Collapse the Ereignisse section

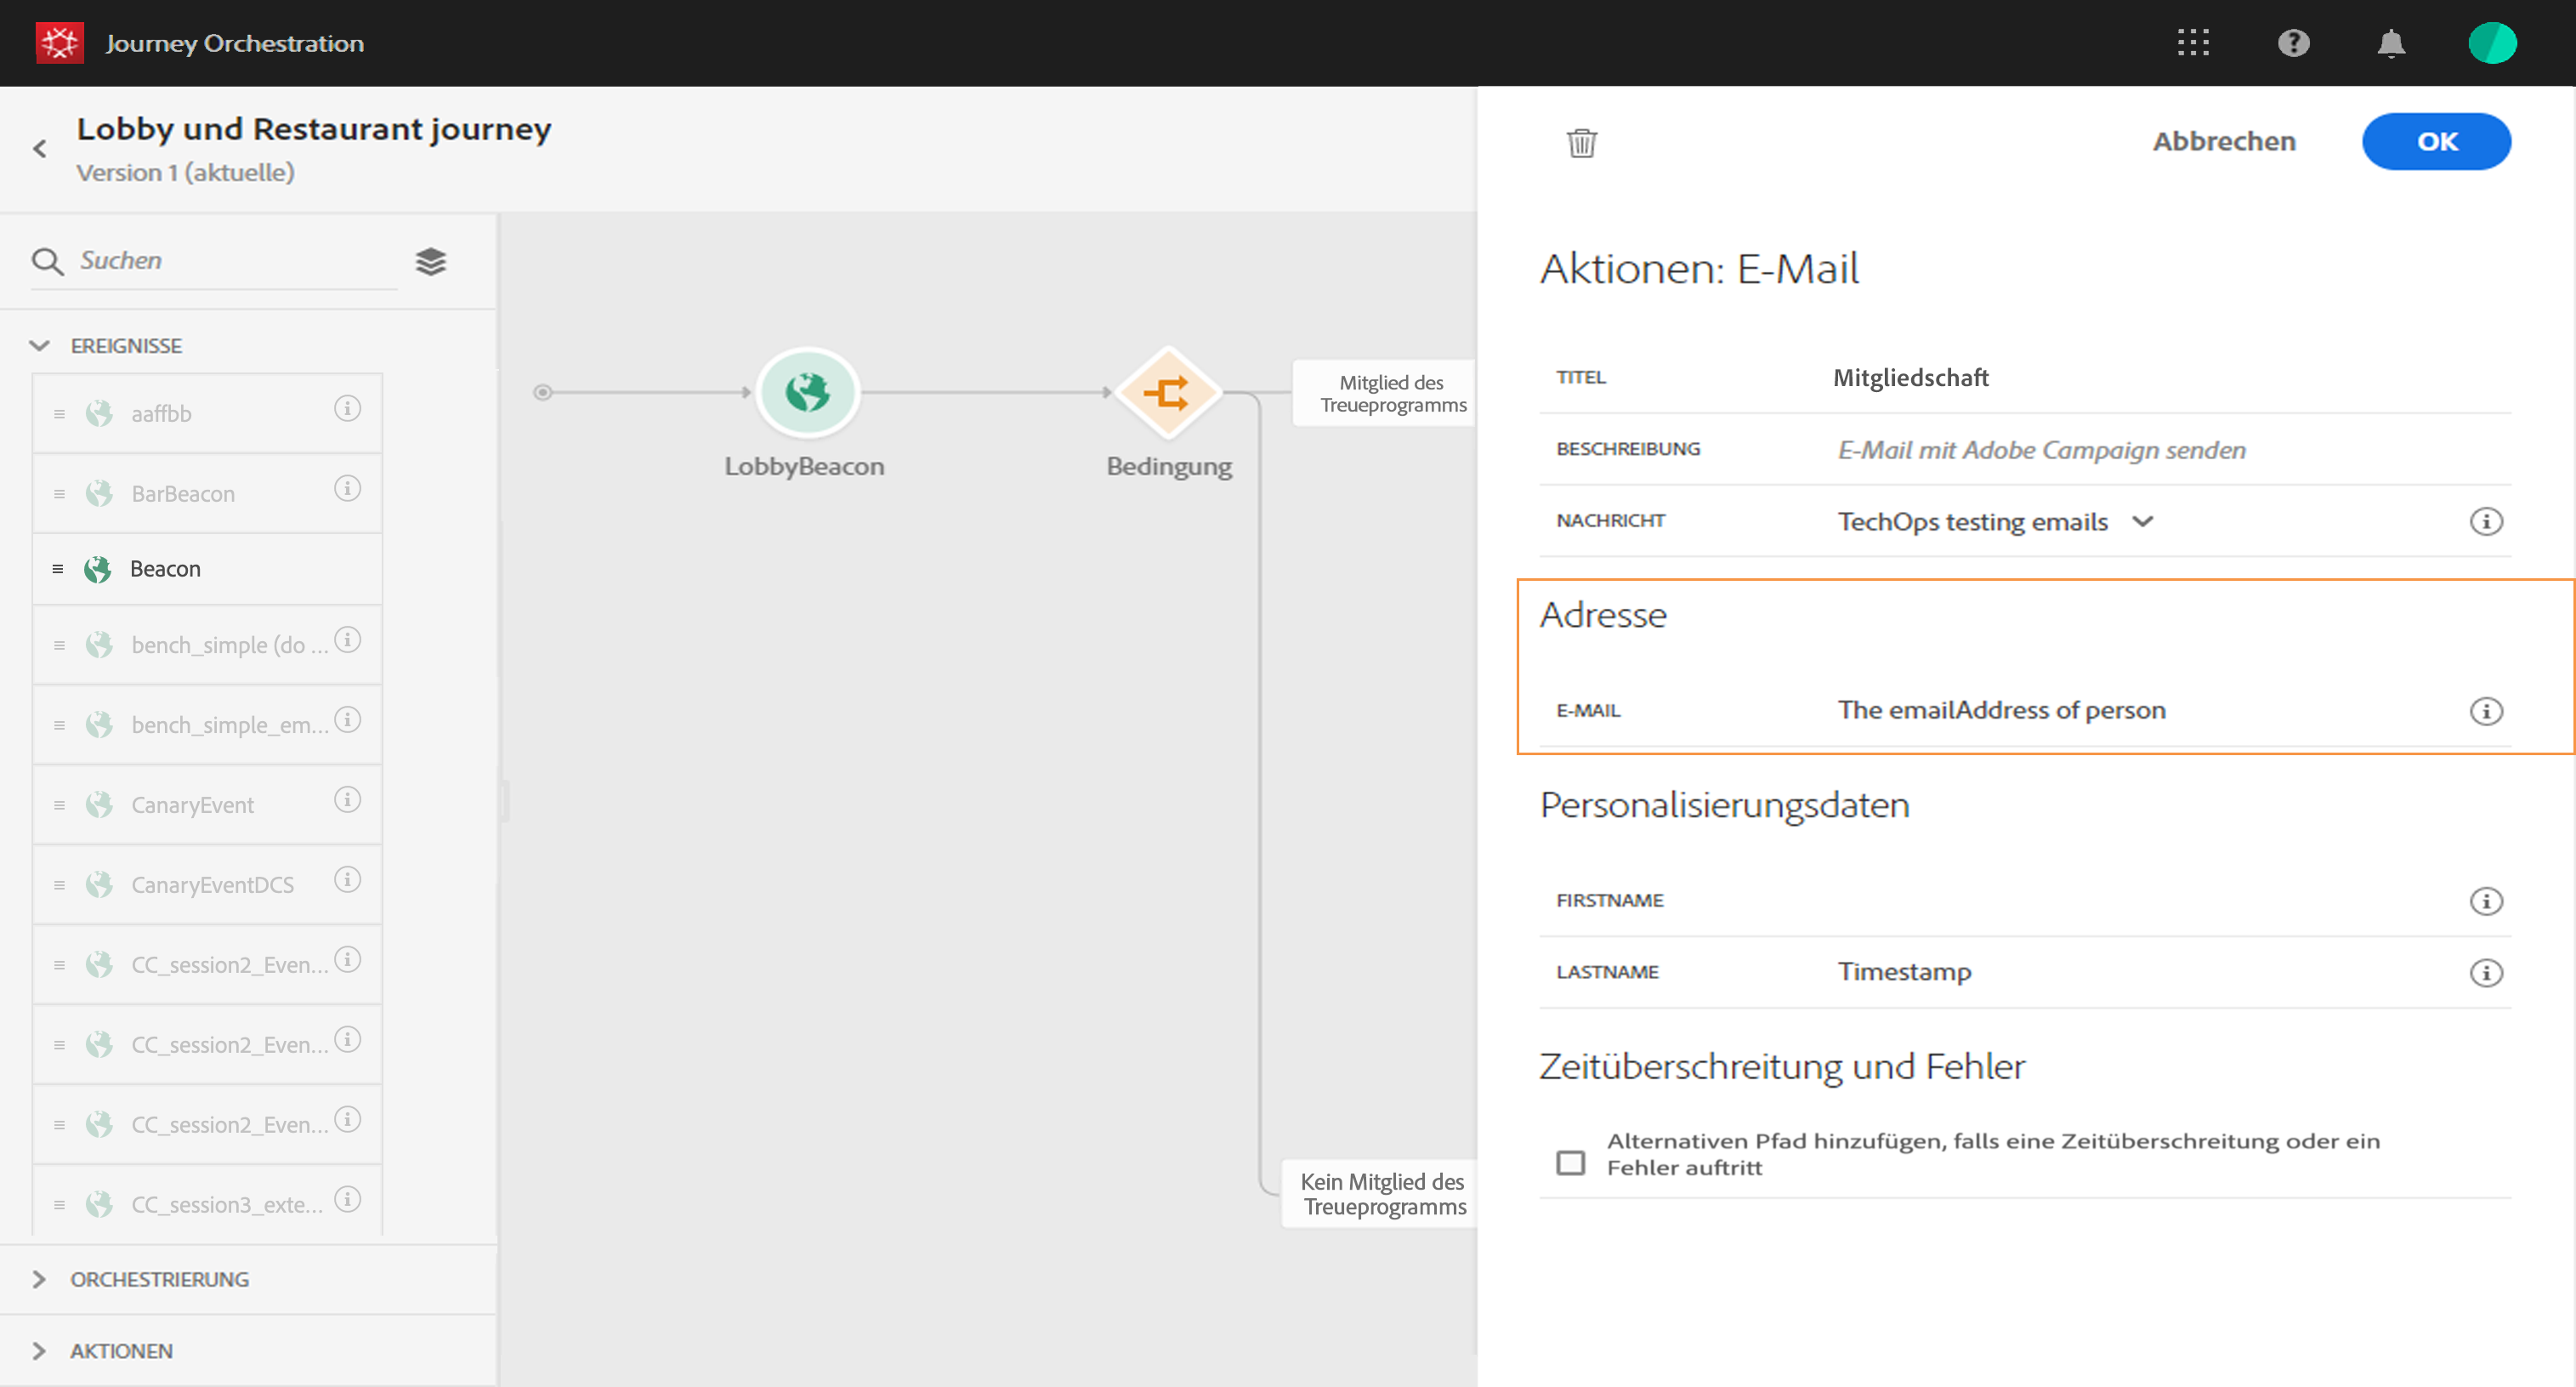tap(39, 346)
